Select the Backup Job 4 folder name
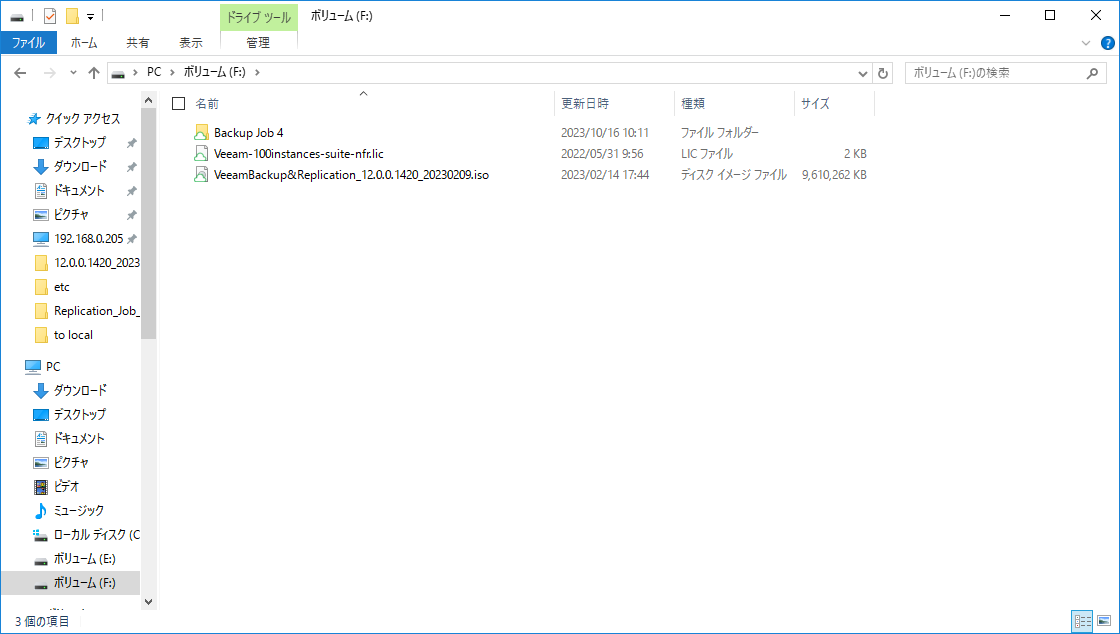Image resolution: width=1120 pixels, height=634 pixels. pyautogui.click(x=249, y=133)
